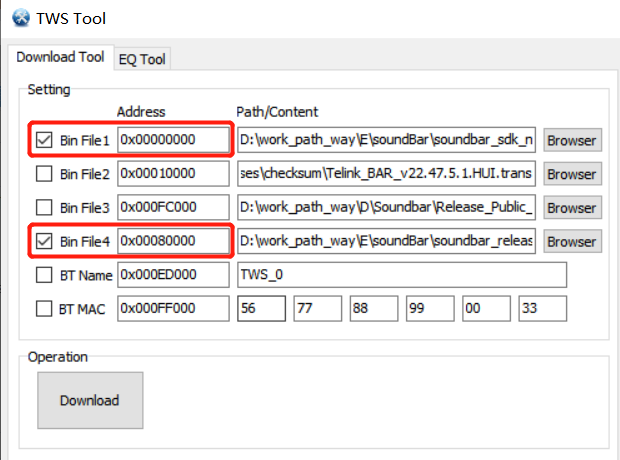This screenshot has width=620, height=460.
Task: Click Bin File1 address field 0x00000000
Action: point(172,141)
